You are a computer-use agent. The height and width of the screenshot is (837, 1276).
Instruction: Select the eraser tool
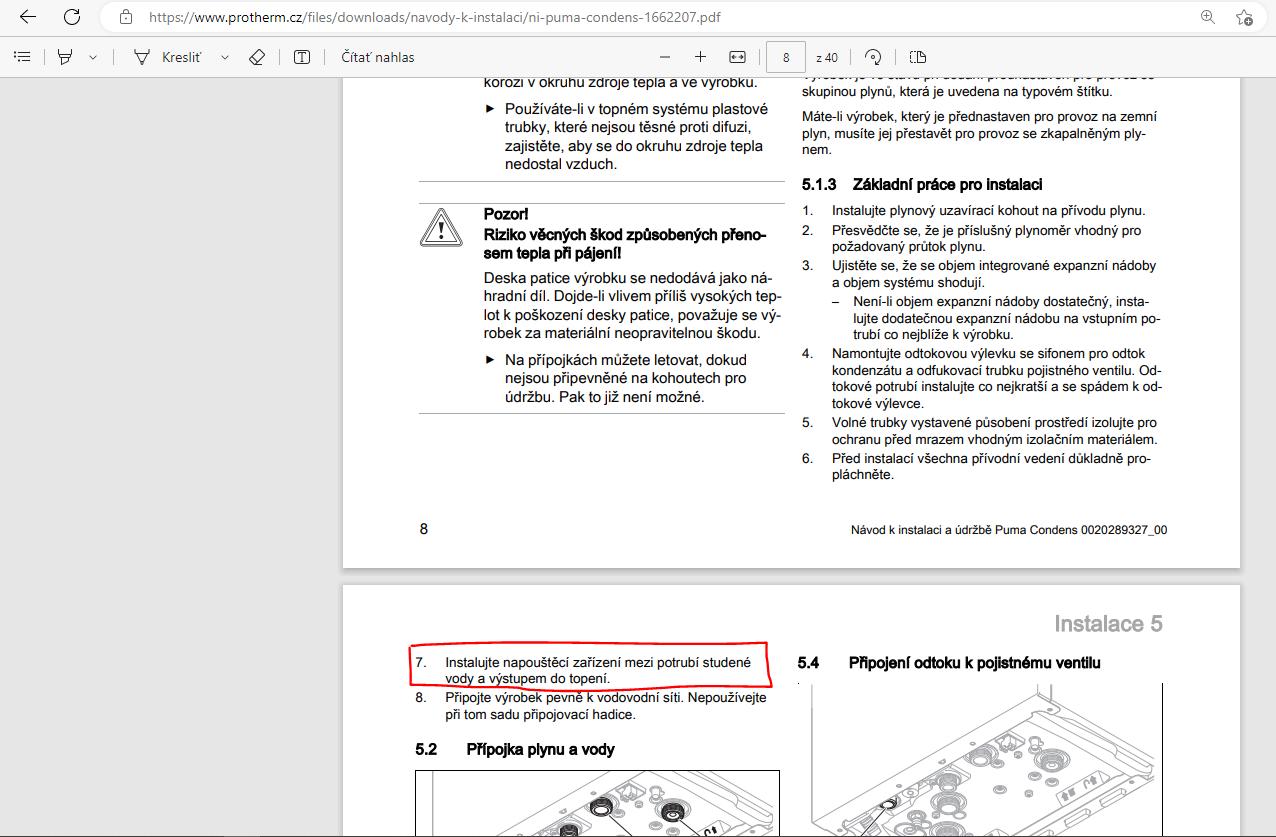click(257, 57)
